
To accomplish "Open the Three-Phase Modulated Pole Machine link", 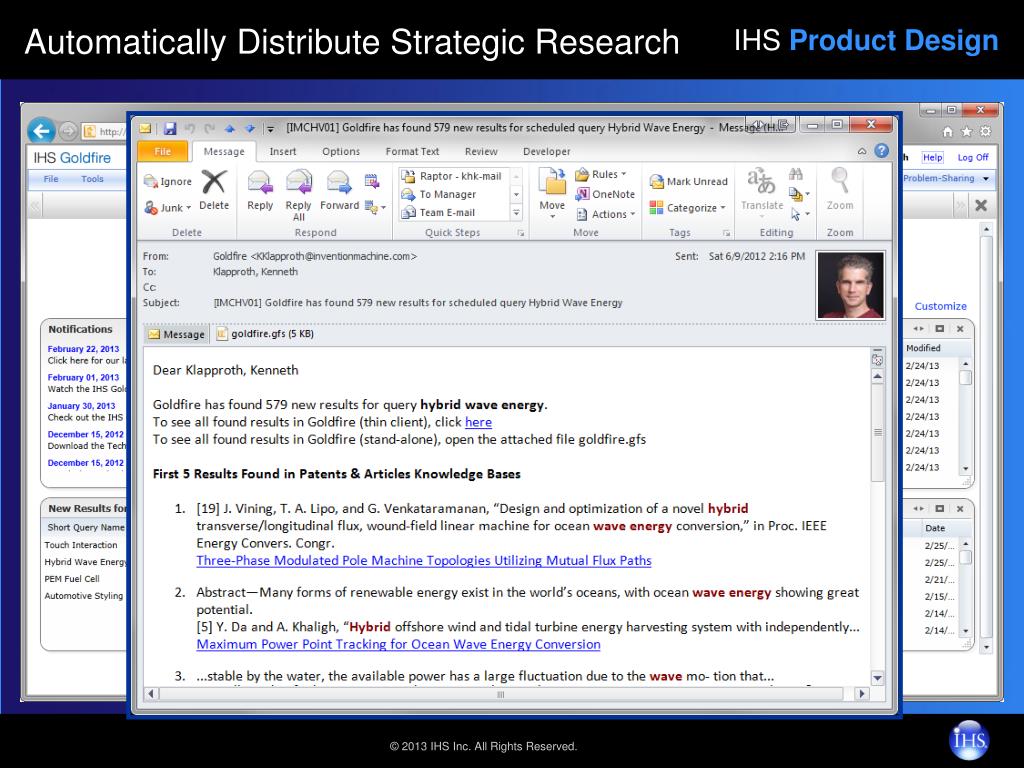I will pos(424,560).
